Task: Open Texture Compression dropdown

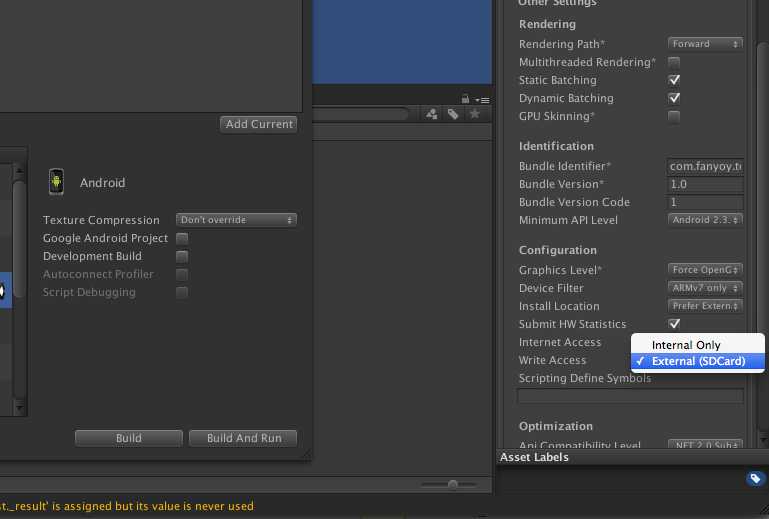Action: click(236, 220)
